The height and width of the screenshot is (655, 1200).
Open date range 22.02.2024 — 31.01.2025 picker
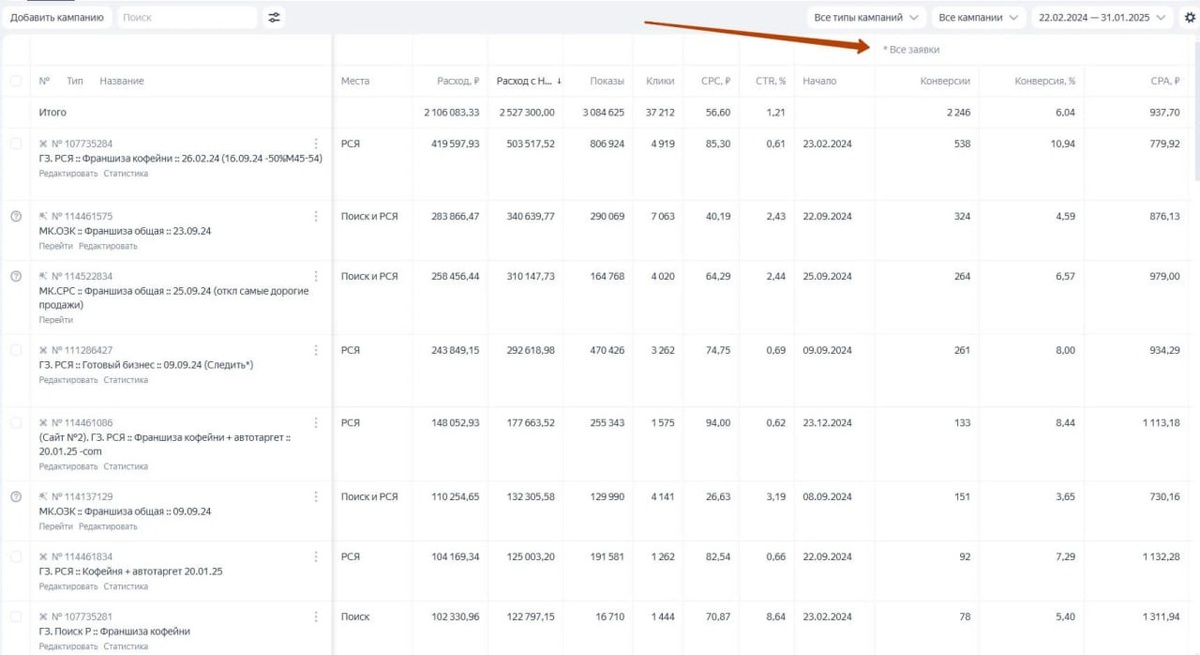pos(1104,17)
